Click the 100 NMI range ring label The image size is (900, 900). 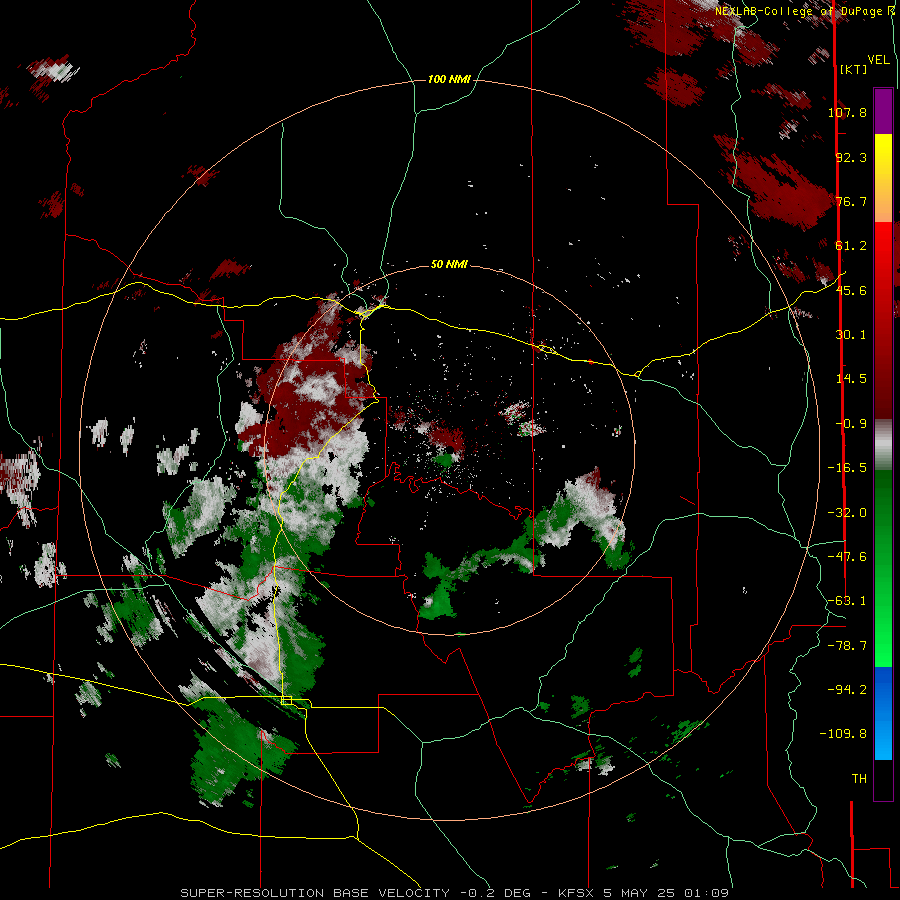(x=449, y=79)
